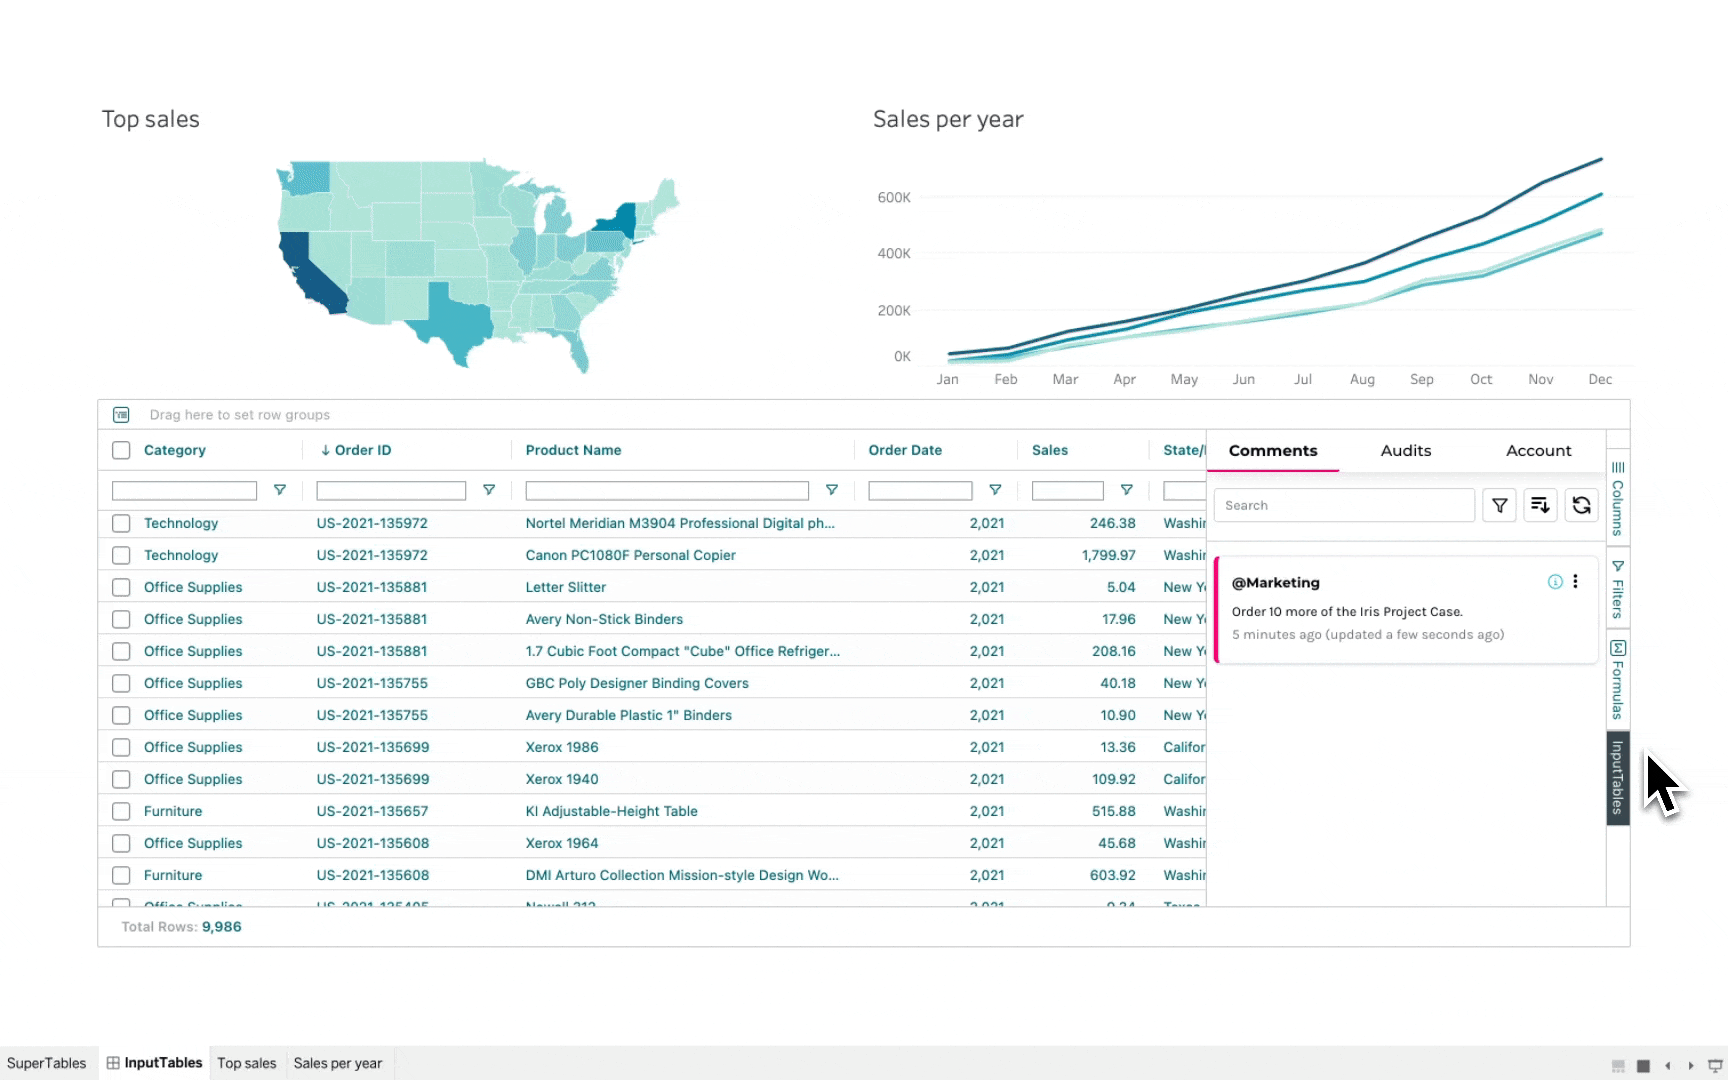Screen dimensions: 1728x1080
Task: Collapse the InputTables side panel
Action: [x=1617, y=778]
